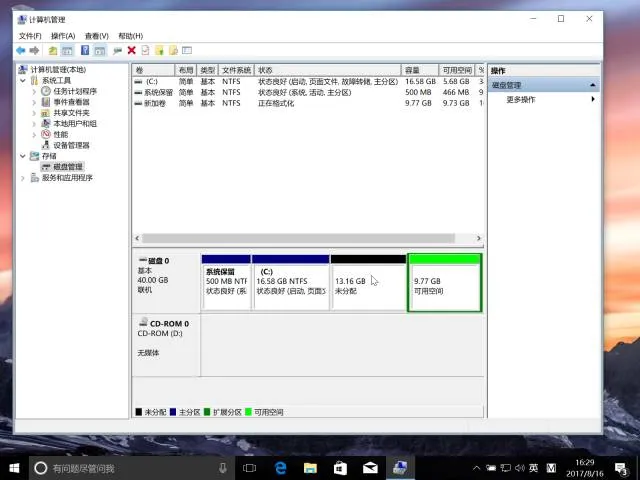Select 磁盘管理 in the tree
Image resolution: width=640 pixels, height=480 pixels.
(x=68, y=167)
